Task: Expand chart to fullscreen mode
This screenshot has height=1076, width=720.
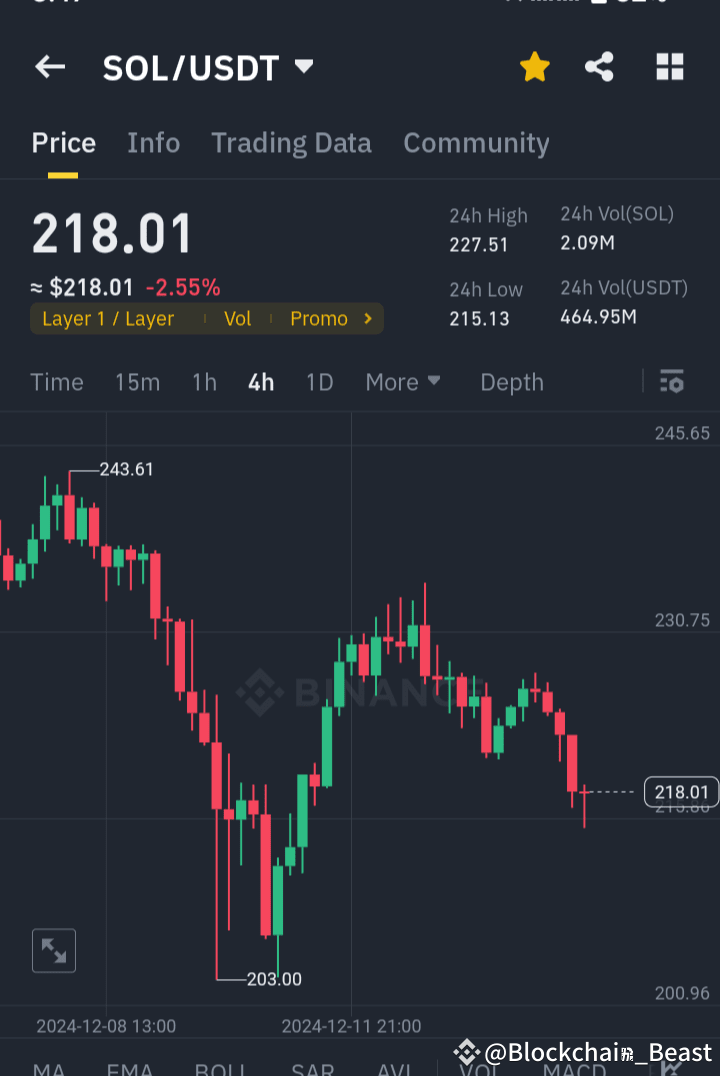Action: [x=53, y=950]
